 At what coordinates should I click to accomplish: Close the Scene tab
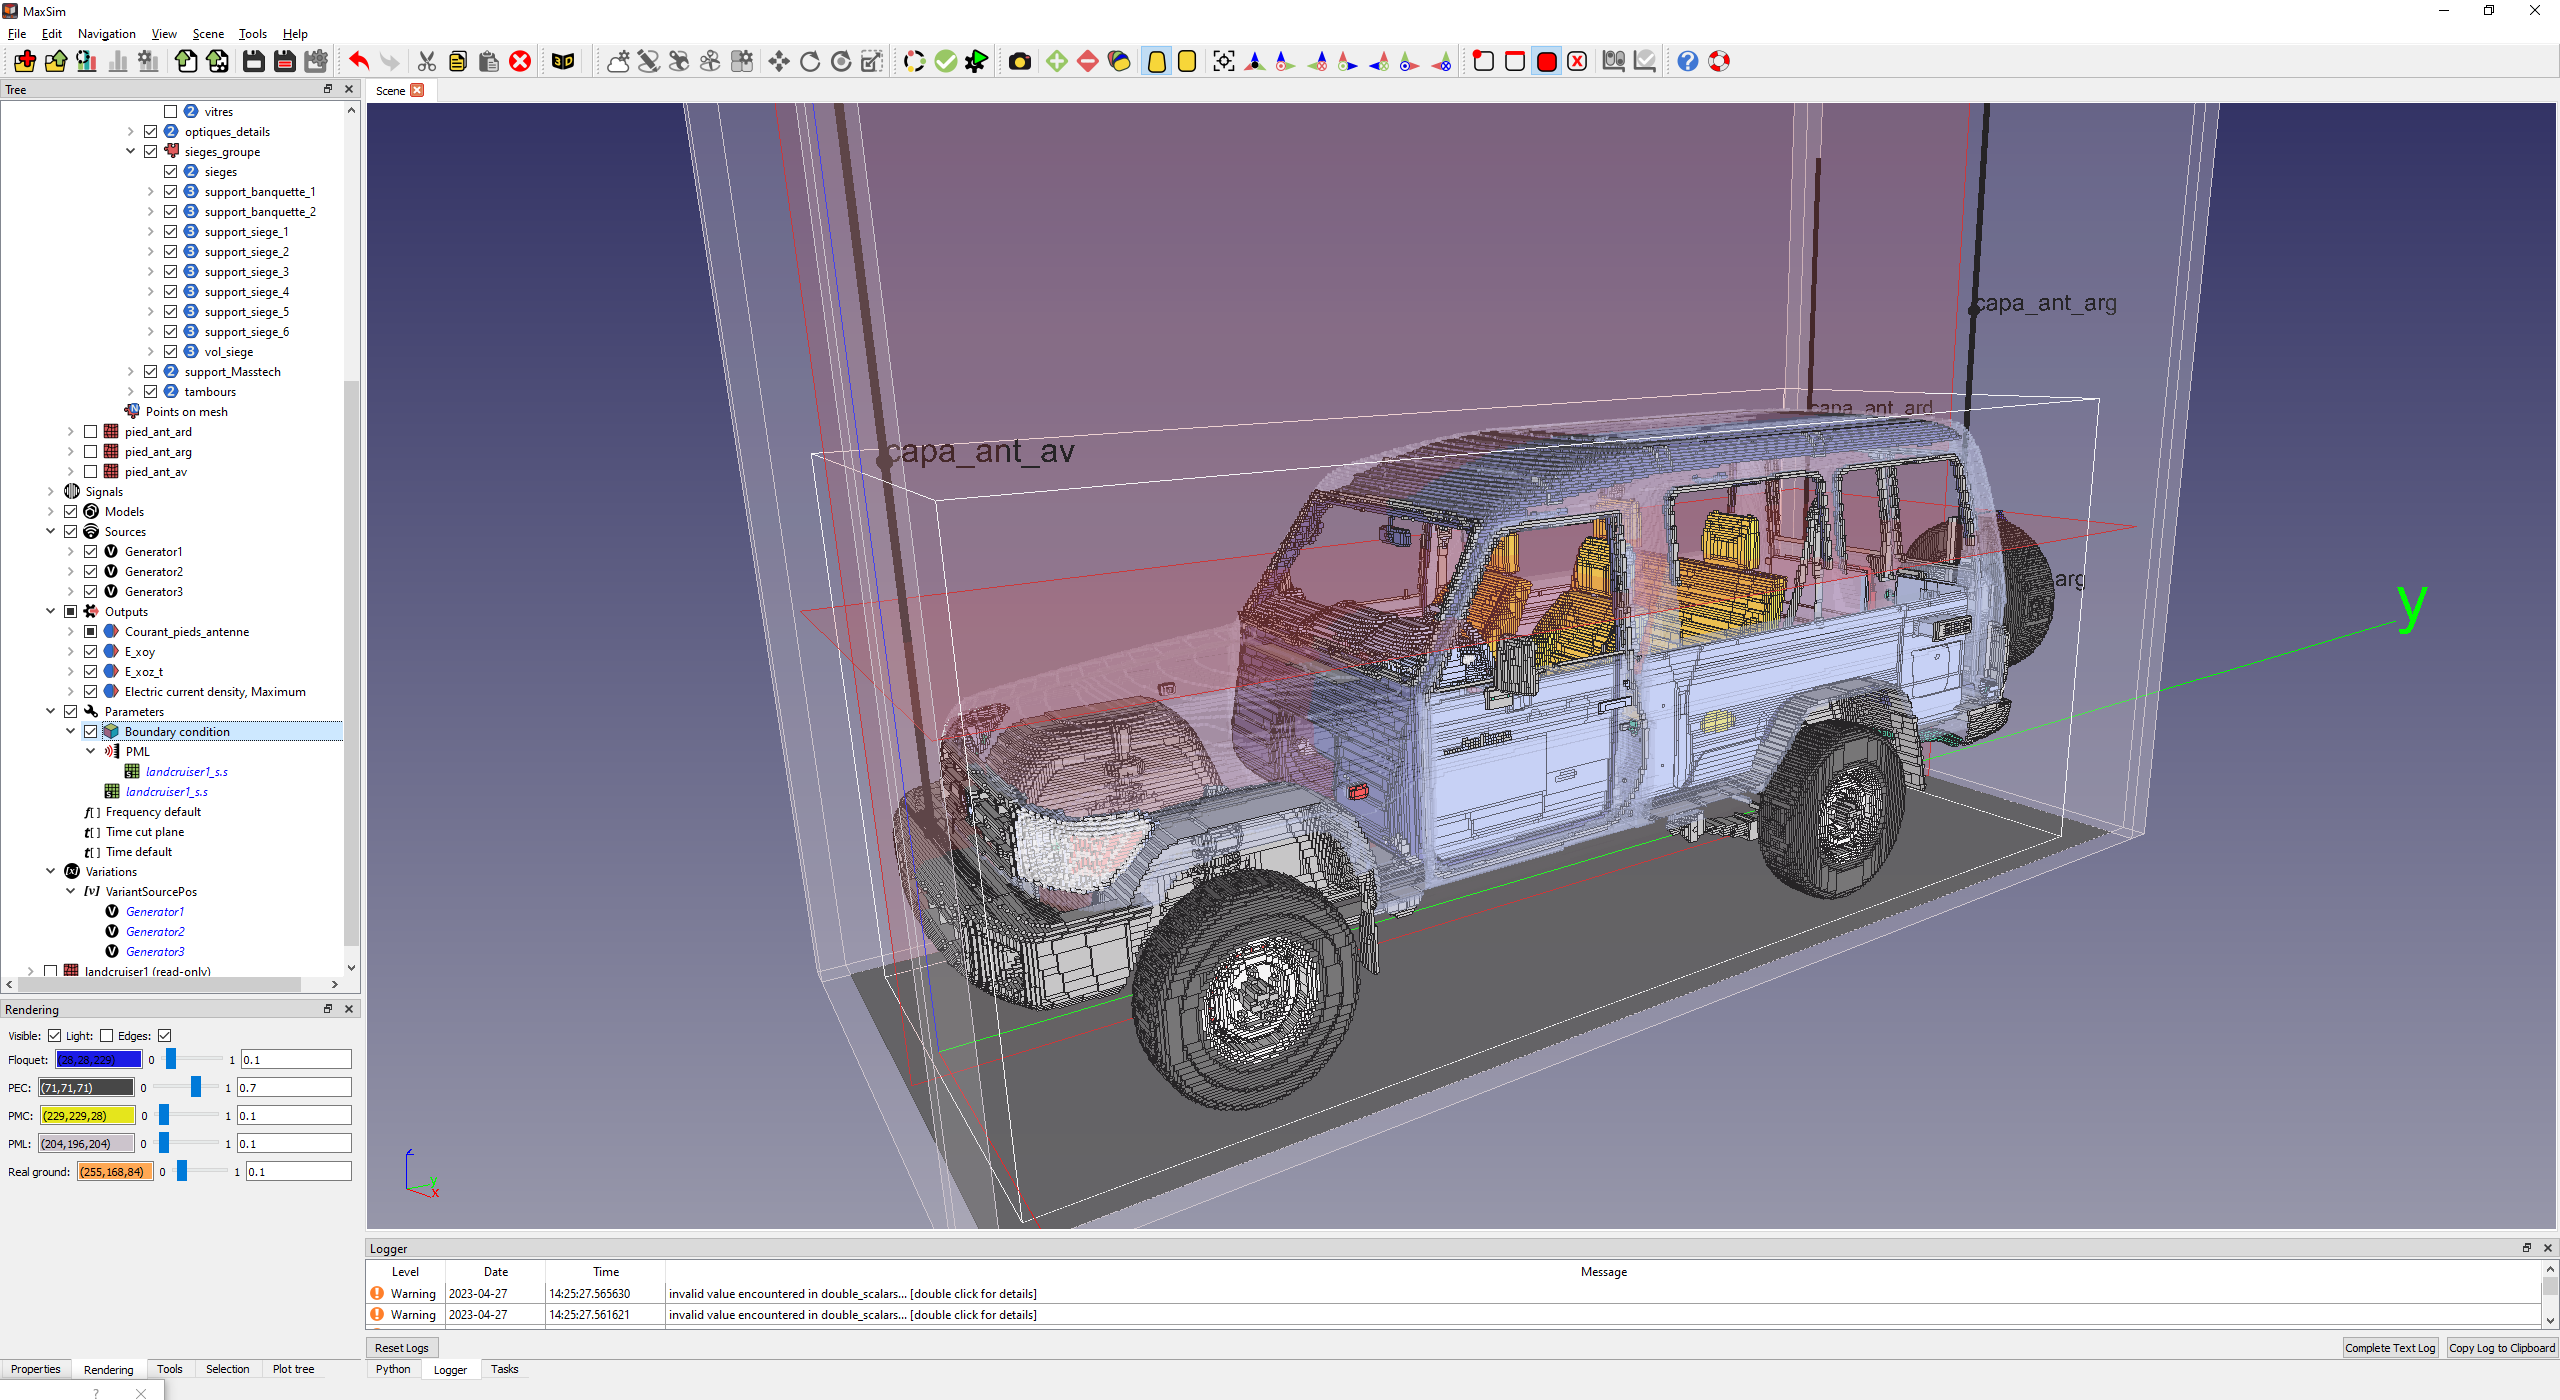(x=417, y=91)
